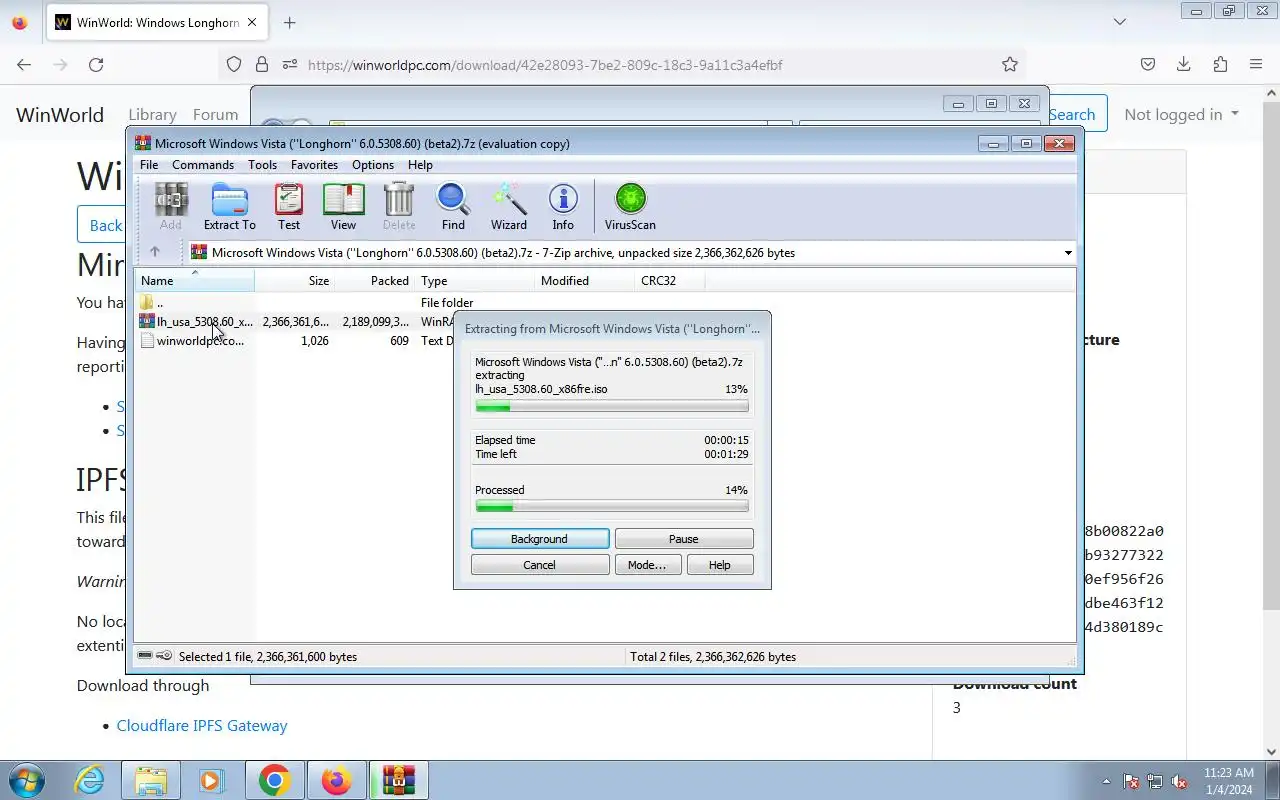1280x800 pixels.
Task: Sort by the Name column header
Action: [195, 280]
